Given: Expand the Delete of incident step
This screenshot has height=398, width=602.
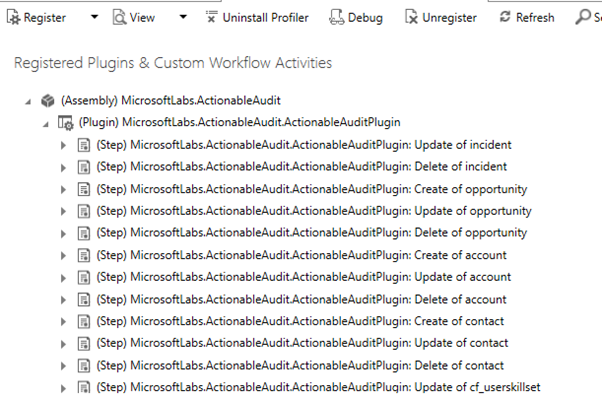Looking at the screenshot, I should (63, 168).
